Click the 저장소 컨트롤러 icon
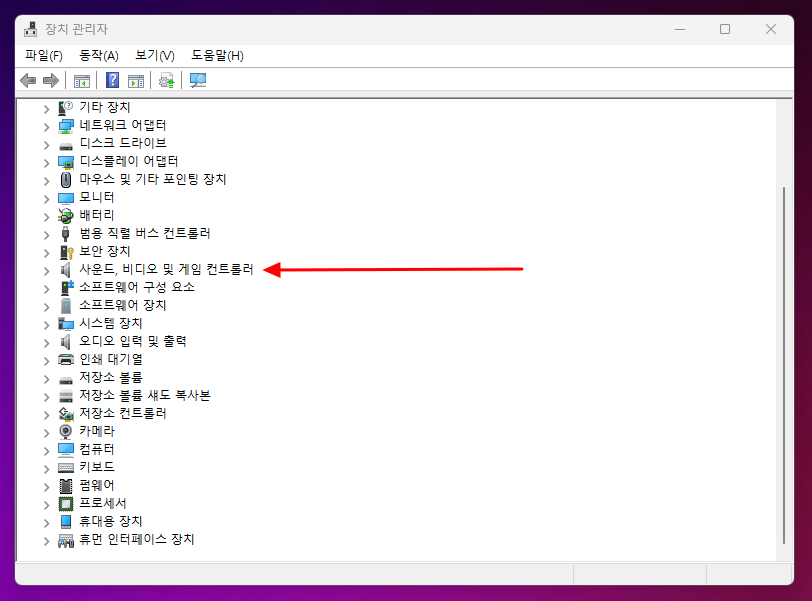Screen dimensions: 812x601 point(66,414)
